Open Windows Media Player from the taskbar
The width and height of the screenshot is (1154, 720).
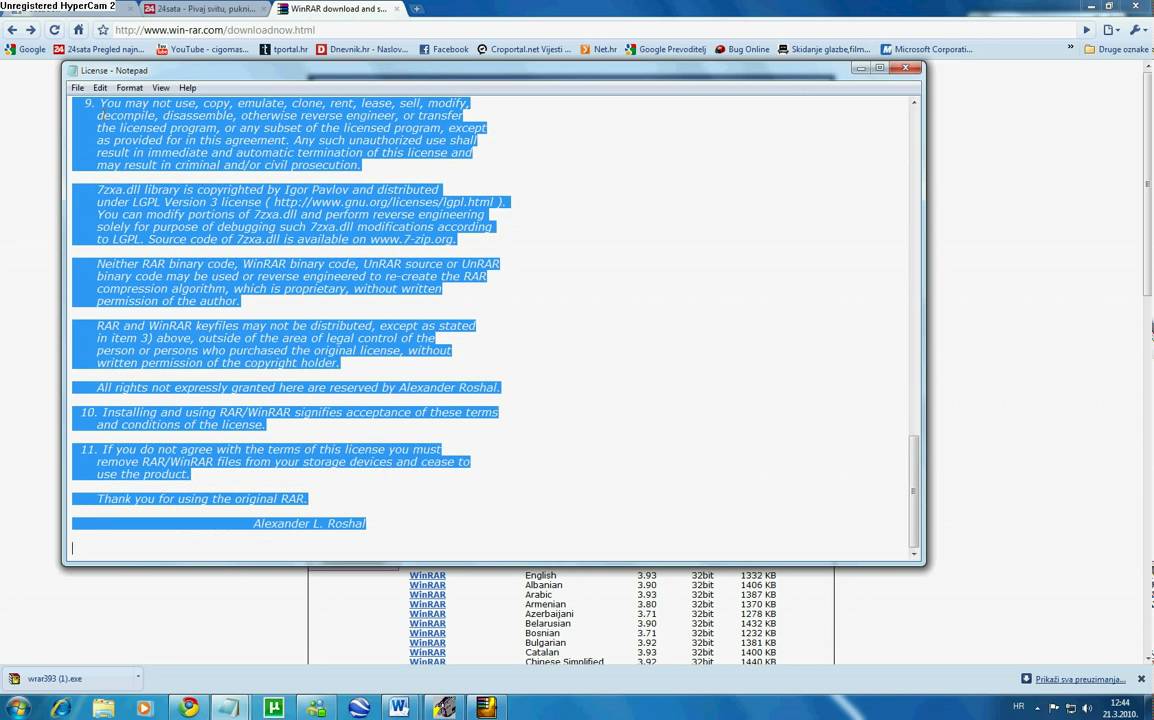click(144, 707)
